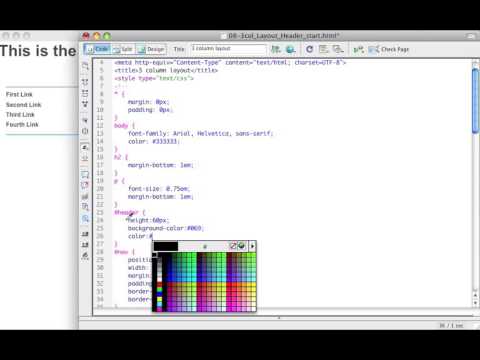Pick the pure red swatch in left column
Viewport: 480px width, 360px height.
point(159,285)
